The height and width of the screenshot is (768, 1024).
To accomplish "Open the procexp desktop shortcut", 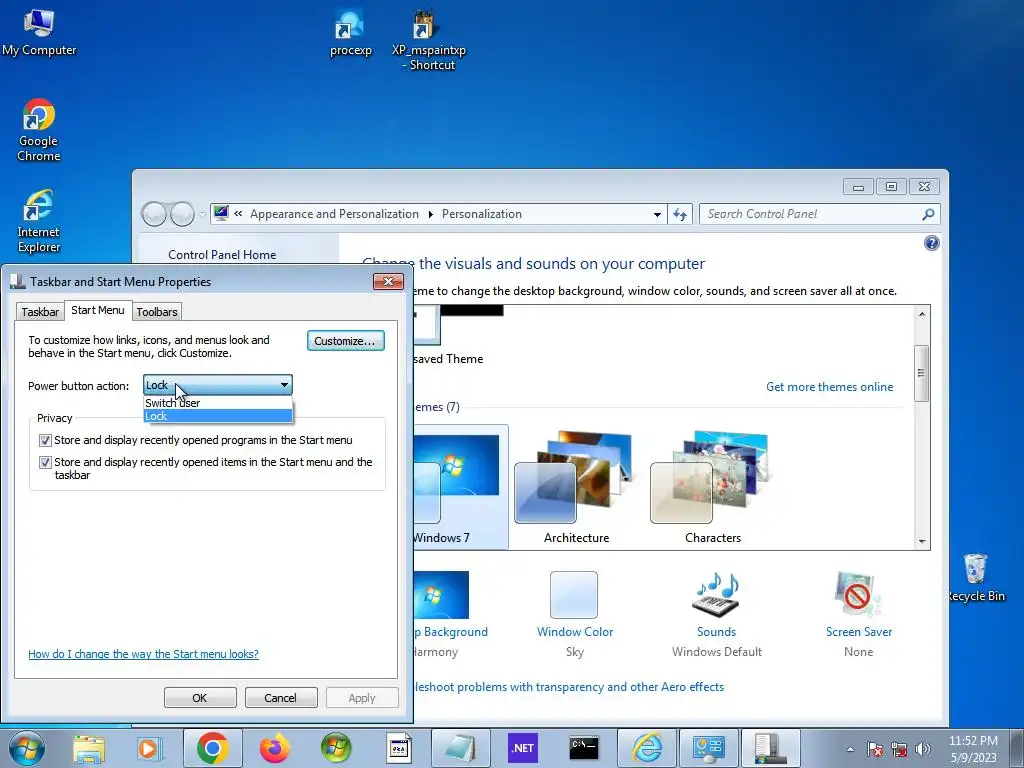I will coord(350,34).
